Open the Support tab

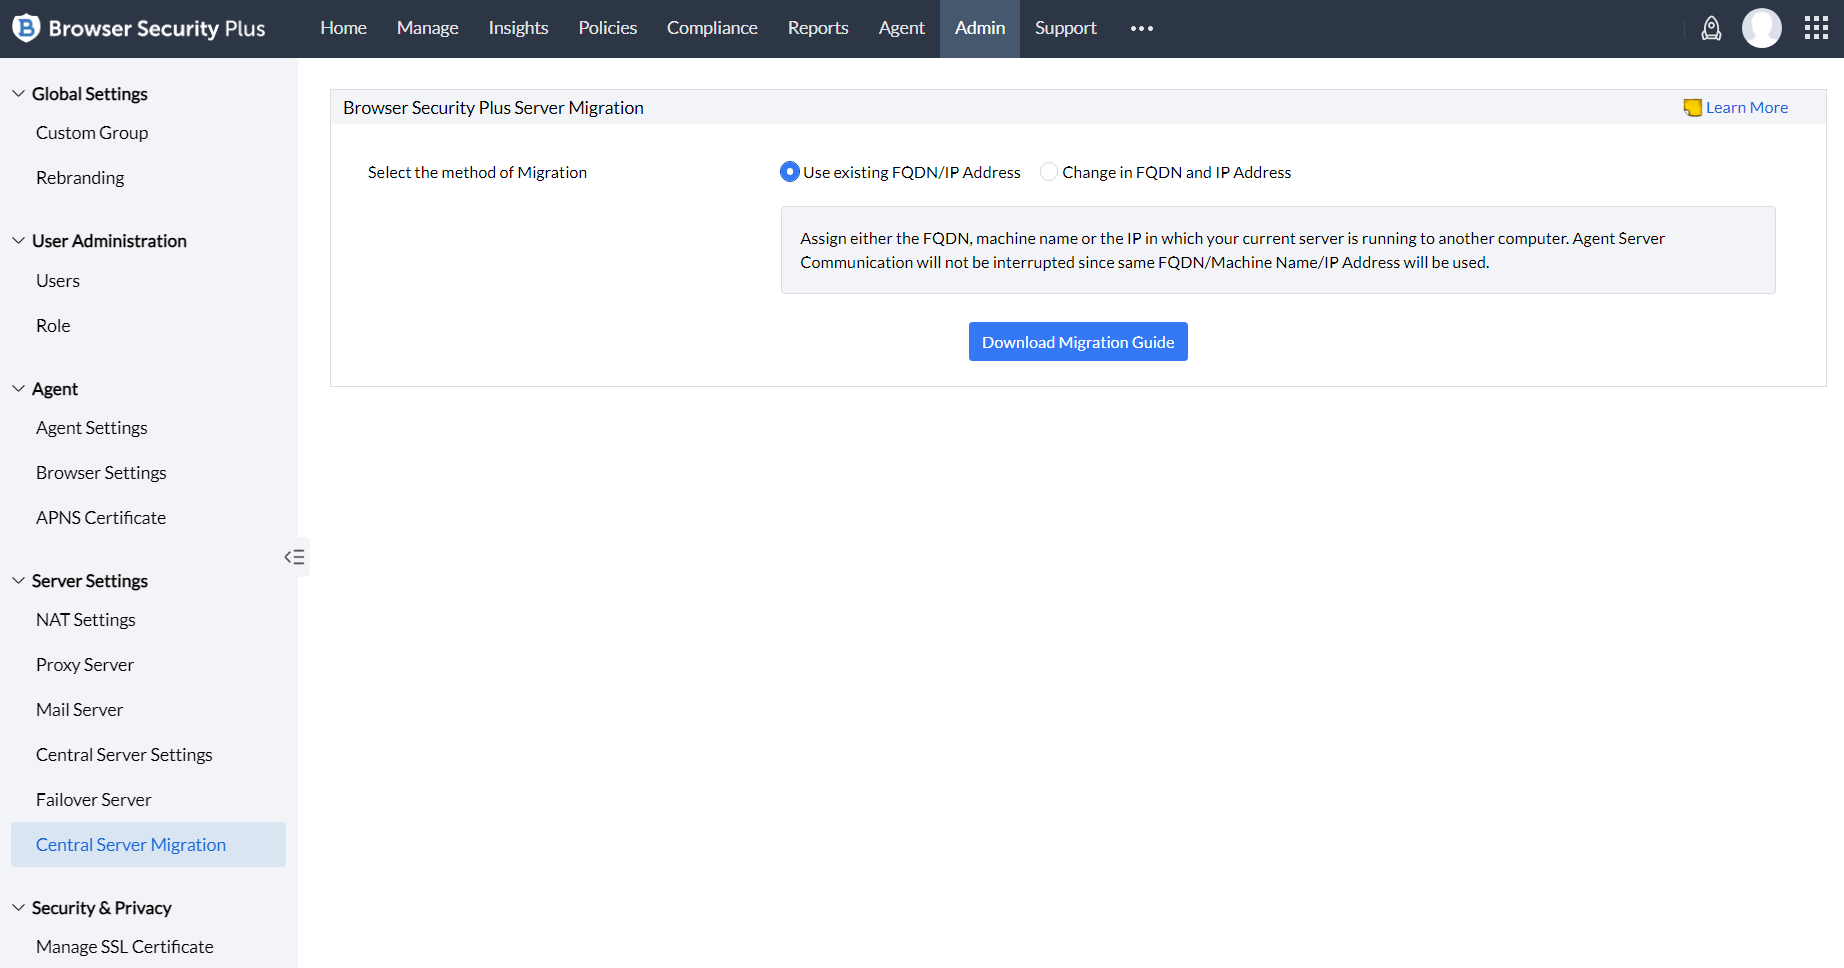pos(1066,28)
